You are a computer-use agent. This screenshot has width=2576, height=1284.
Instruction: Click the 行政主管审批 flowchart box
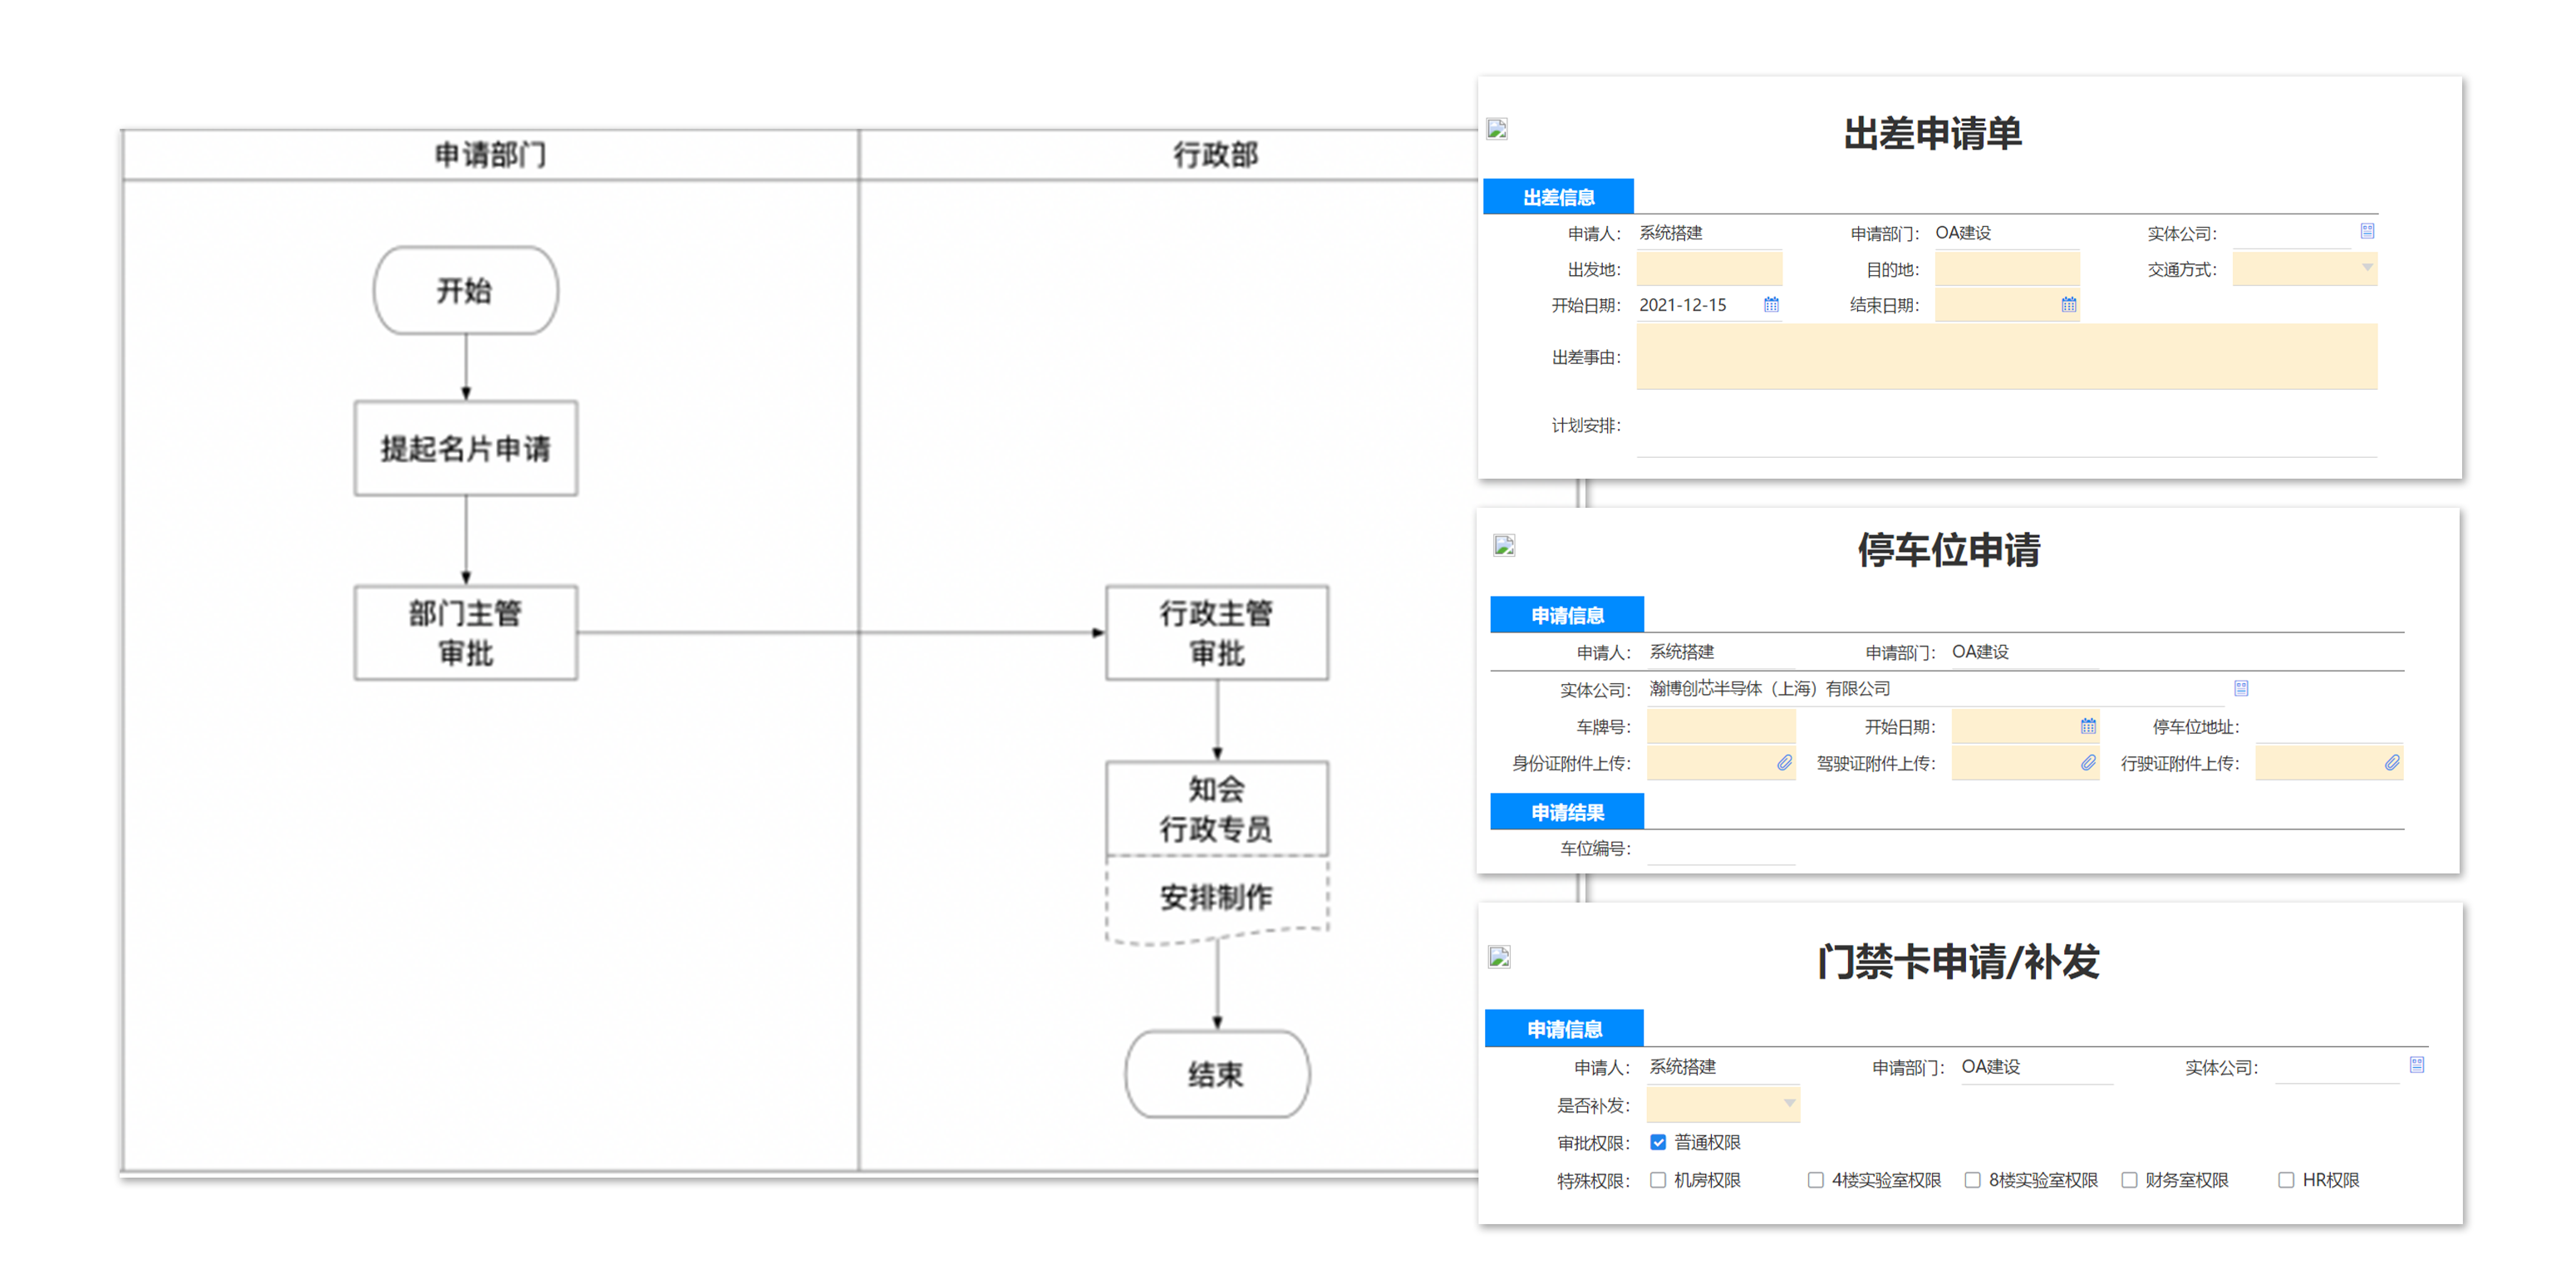pos(1216,632)
